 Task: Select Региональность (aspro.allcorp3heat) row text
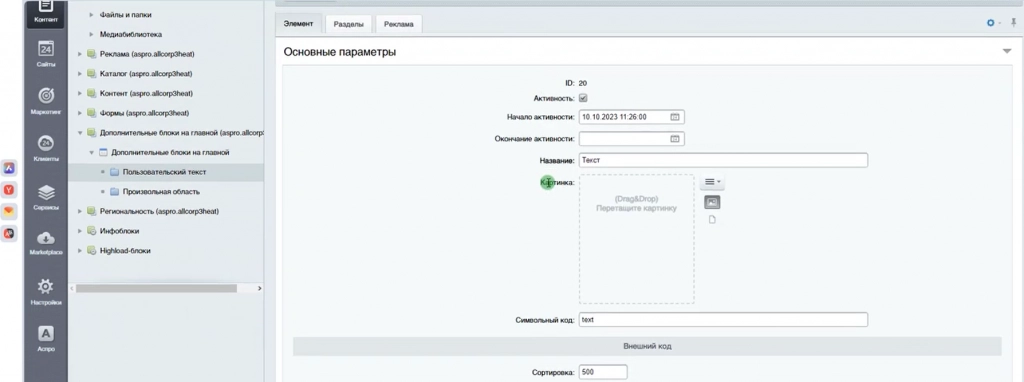click(x=159, y=211)
